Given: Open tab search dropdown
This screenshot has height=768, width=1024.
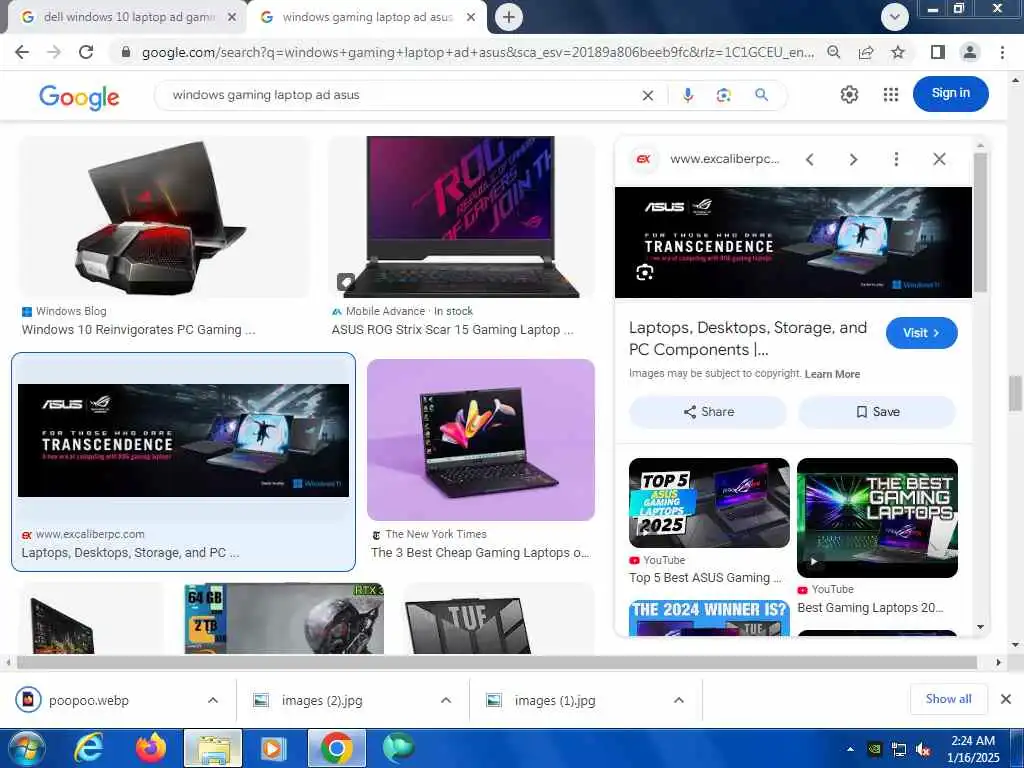Looking at the screenshot, I should point(895,17).
